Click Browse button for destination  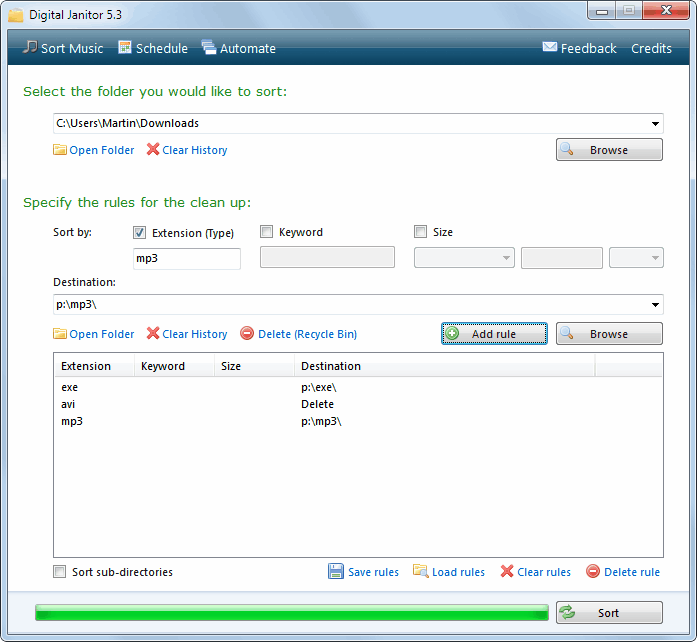coord(609,334)
